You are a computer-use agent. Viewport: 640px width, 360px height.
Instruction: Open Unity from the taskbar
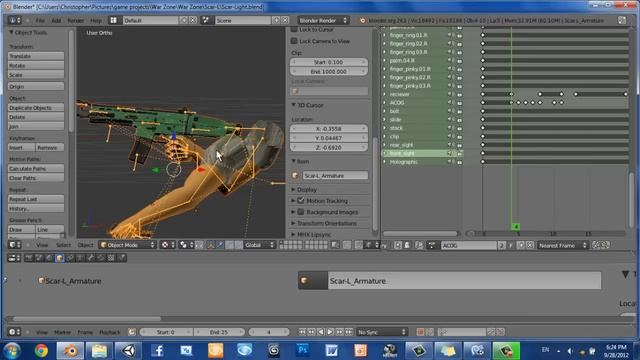point(128,350)
